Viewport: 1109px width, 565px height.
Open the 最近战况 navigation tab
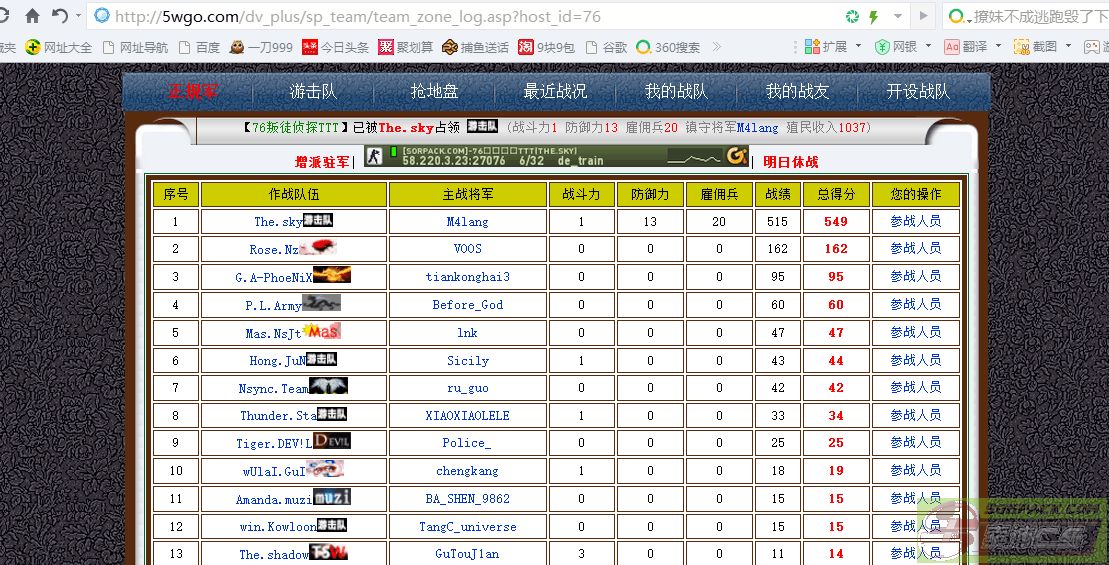[555, 91]
